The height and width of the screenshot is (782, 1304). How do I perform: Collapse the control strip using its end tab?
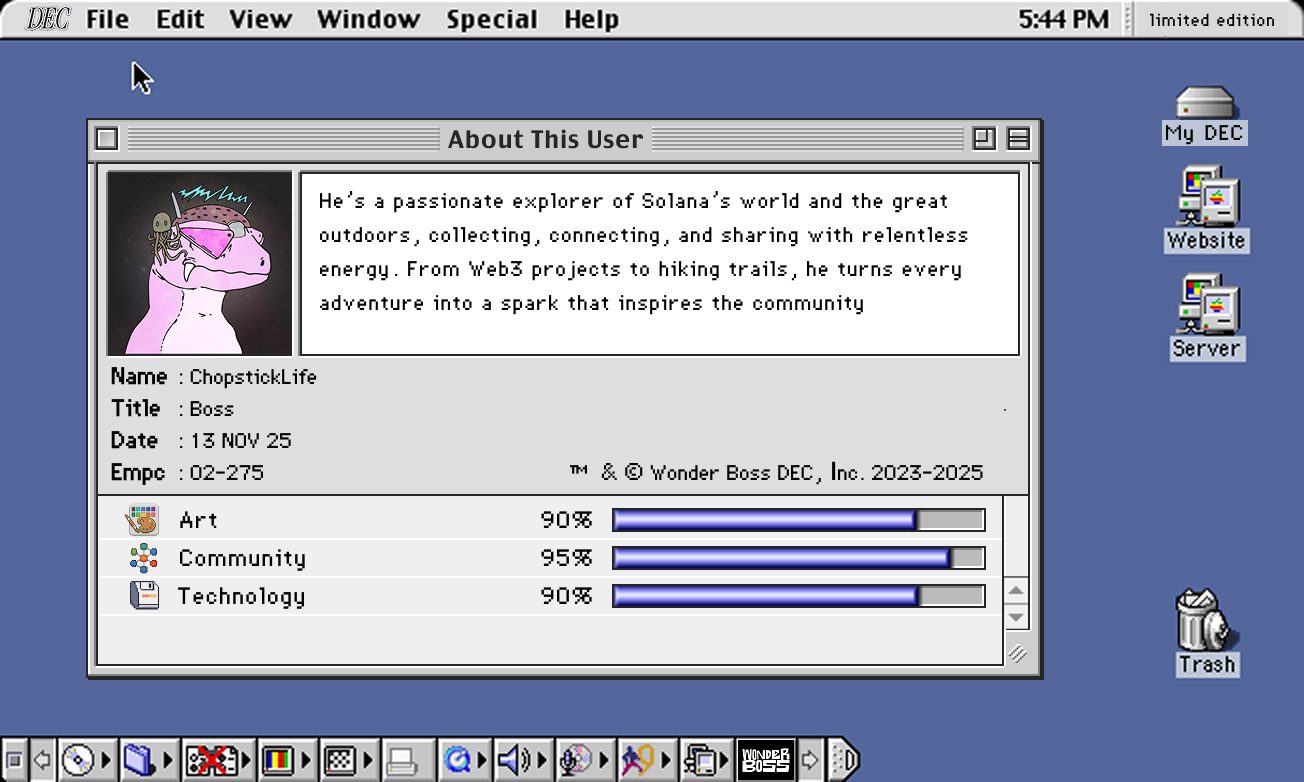click(x=842, y=761)
